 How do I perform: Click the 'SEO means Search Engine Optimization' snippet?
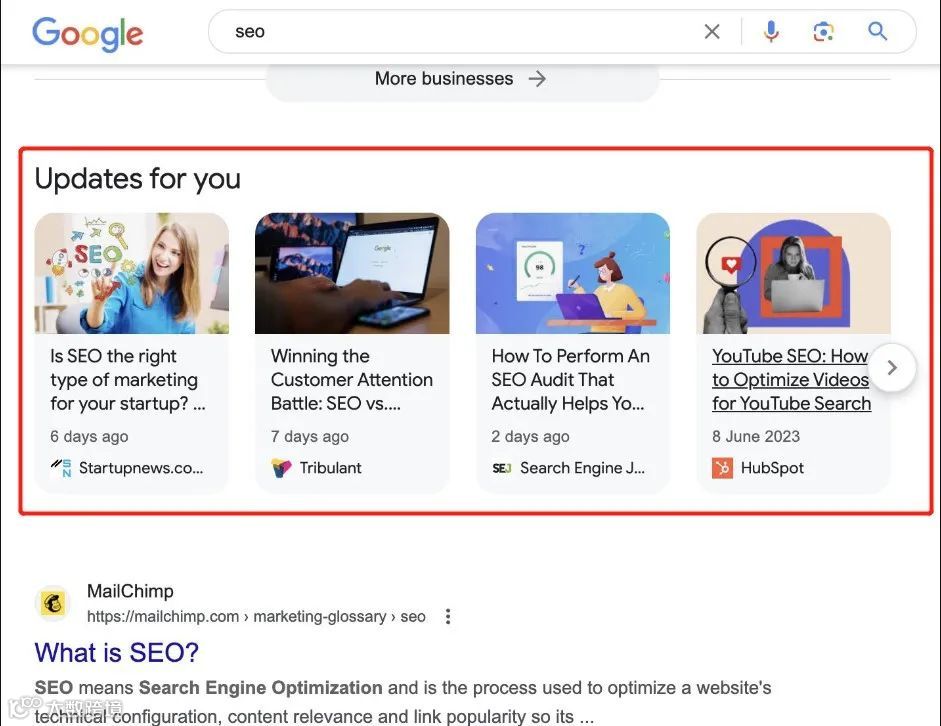403,701
